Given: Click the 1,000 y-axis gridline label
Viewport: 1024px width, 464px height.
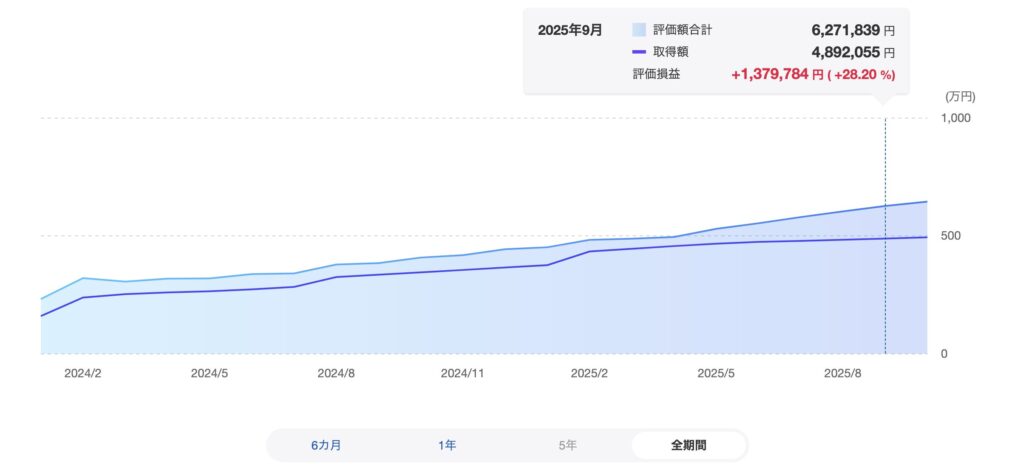Looking at the screenshot, I should [x=958, y=118].
